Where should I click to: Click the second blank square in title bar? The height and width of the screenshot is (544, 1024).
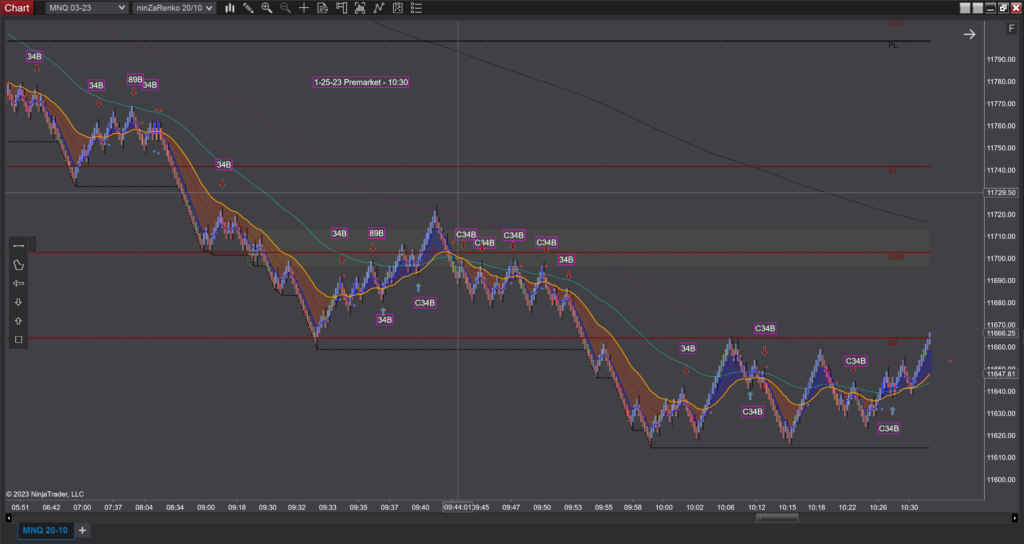(978, 8)
